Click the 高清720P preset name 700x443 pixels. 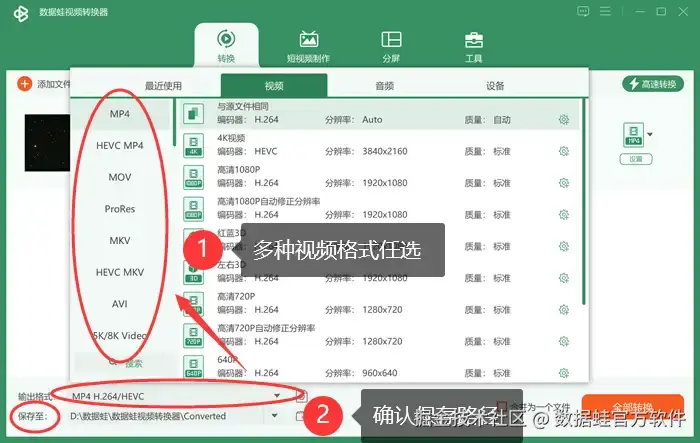click(236, 296)
